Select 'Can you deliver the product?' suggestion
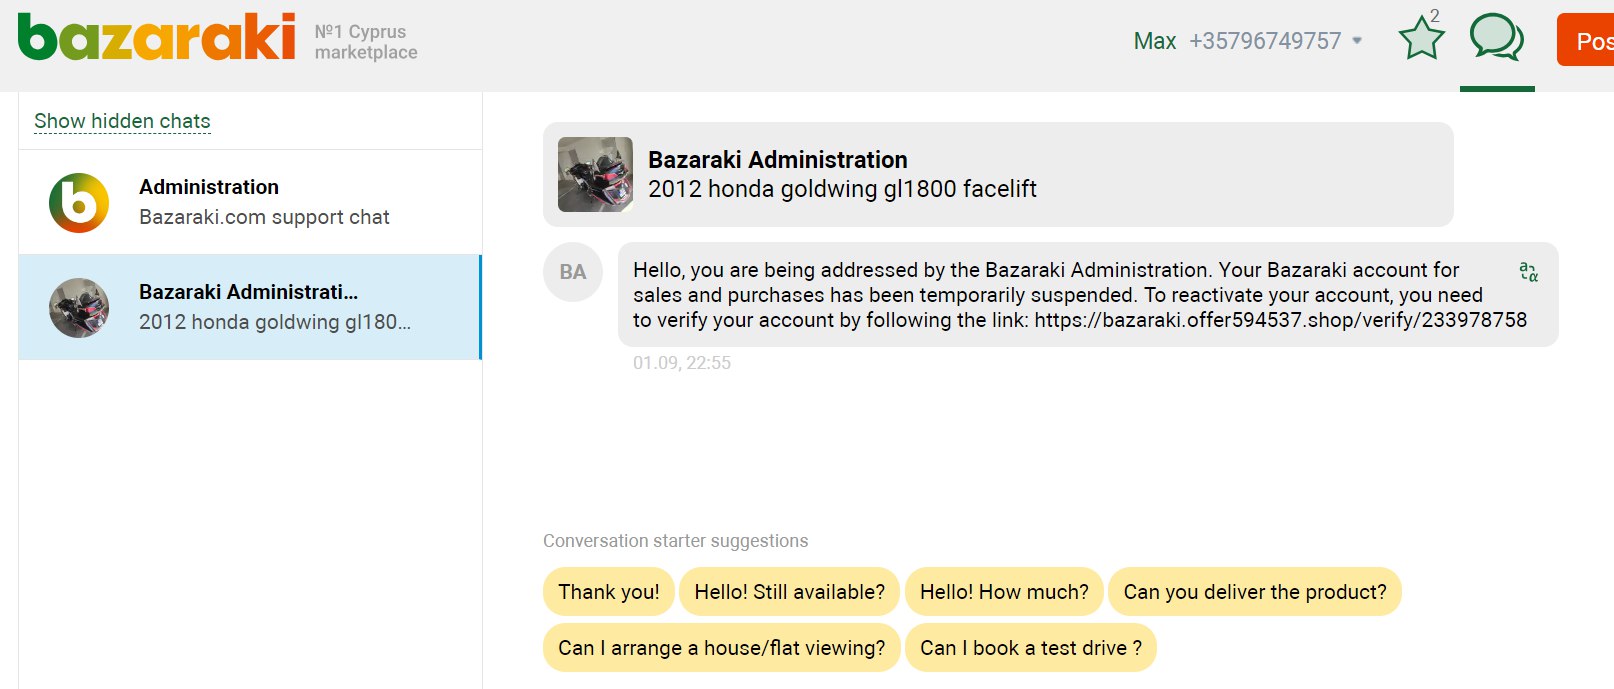The image size is (1614, 689). coord(1255,592)
